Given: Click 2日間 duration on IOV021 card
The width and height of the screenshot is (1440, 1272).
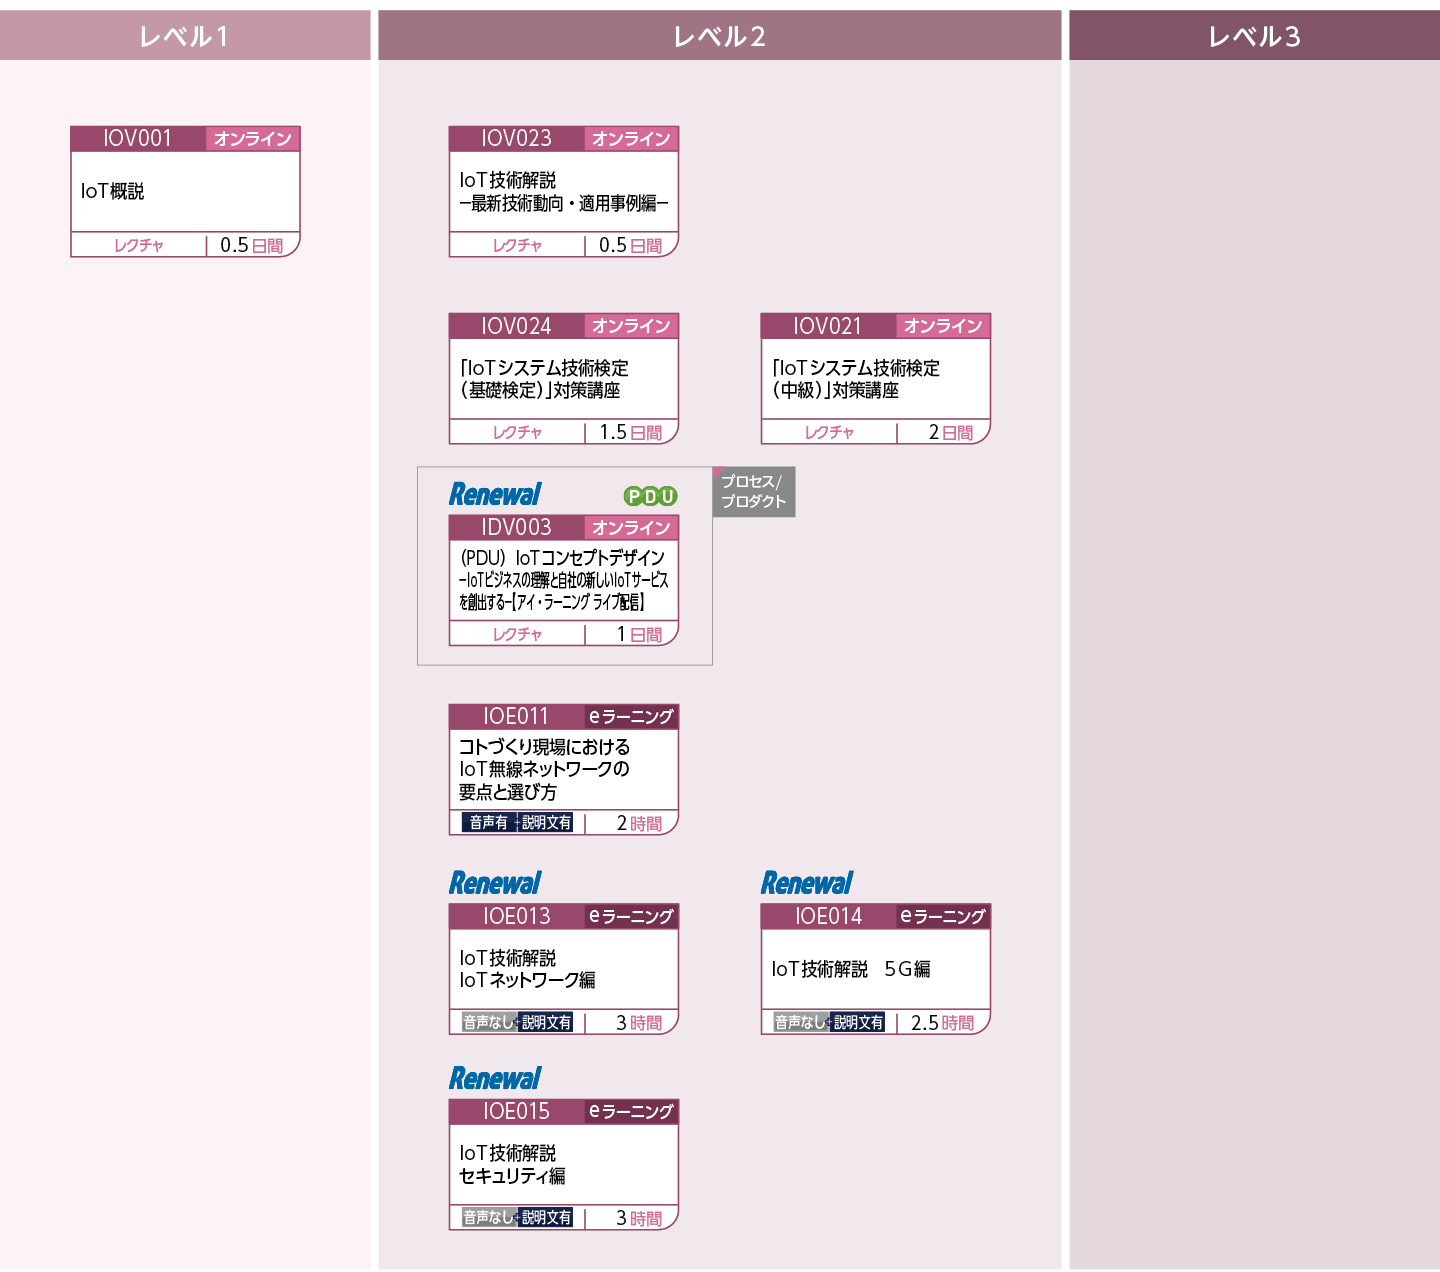Looking at the screenshot, I should (x=951, y=432).
